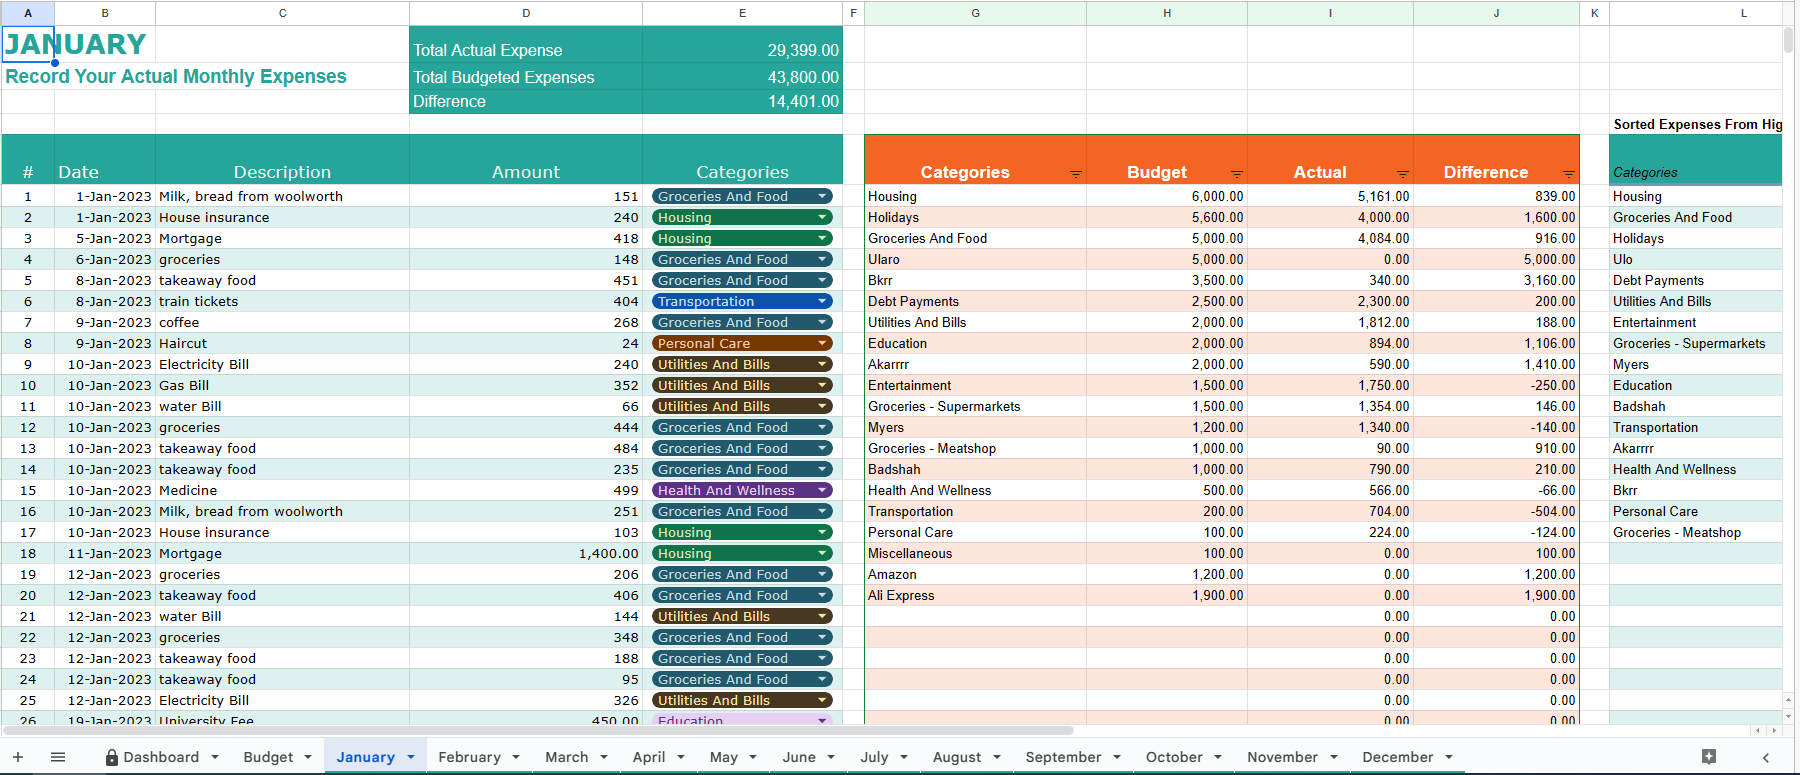The image size is (1800, 775).
Task: Open the Explore icon at bottom right
Action: (x=1709, y=757)
